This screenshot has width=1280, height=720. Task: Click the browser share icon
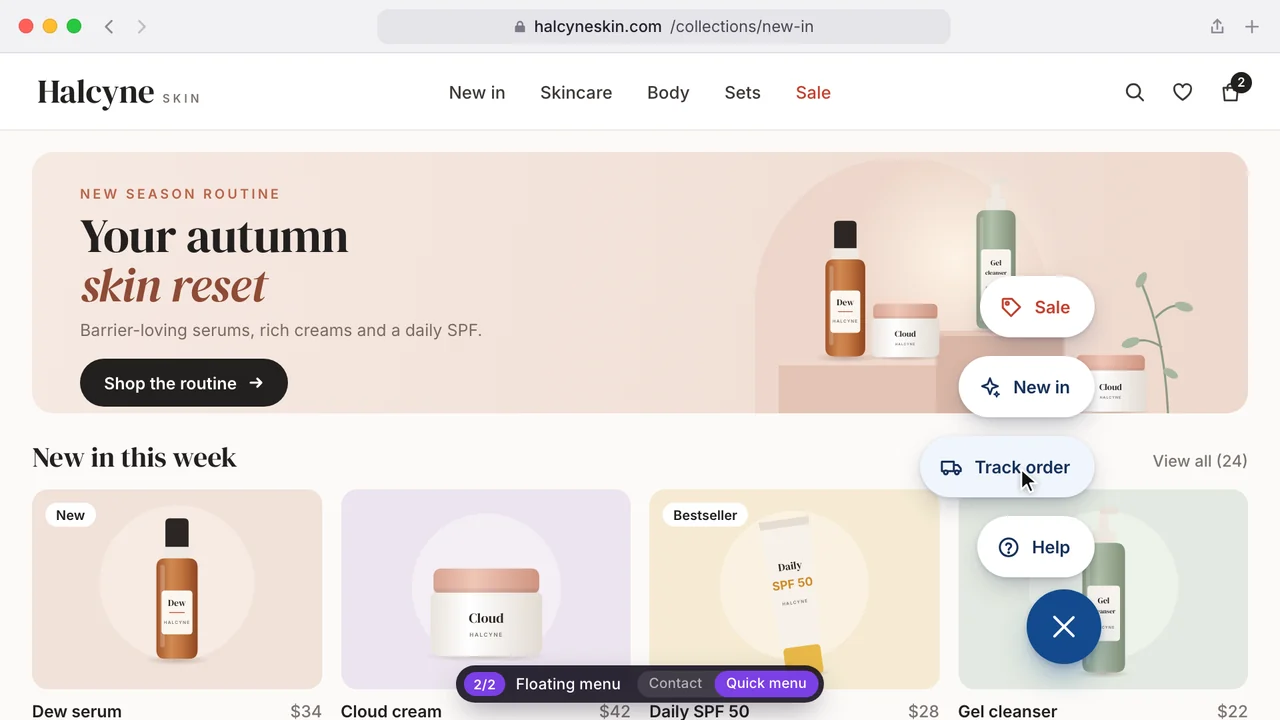(1217, 27)
